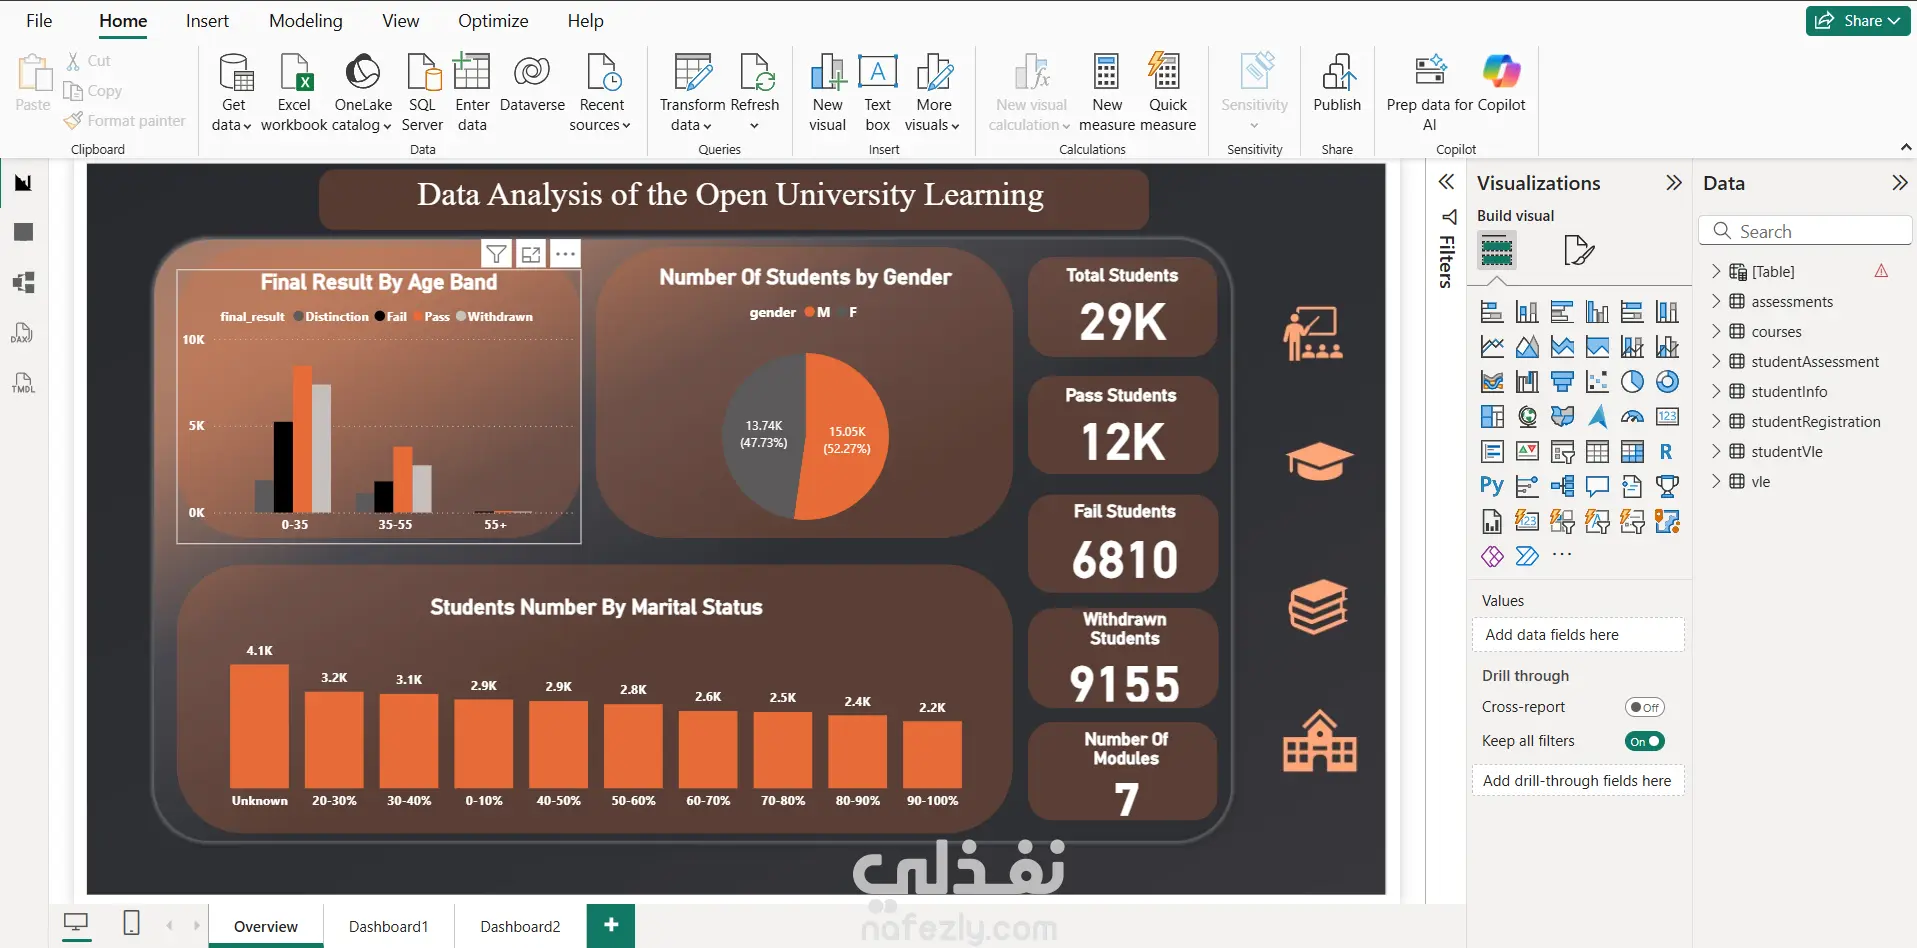Expand the assessments table fields
The image size is (1917, 948).
coord(1717,301)
